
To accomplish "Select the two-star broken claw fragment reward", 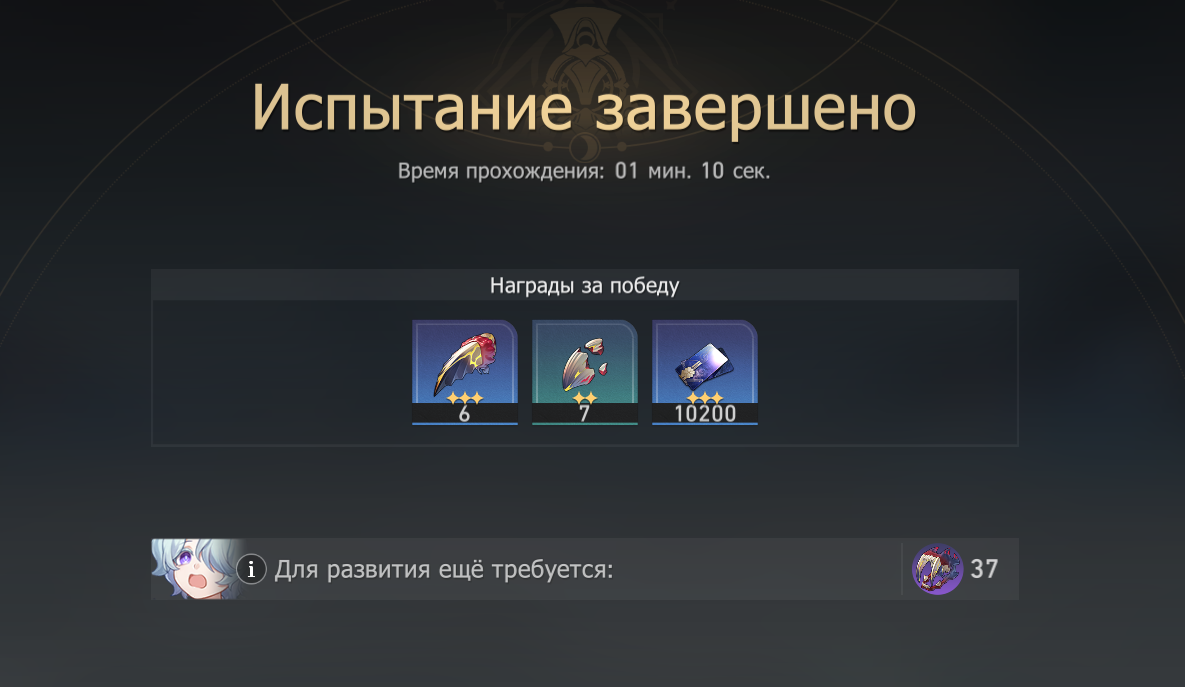I will tap(585, 372).
